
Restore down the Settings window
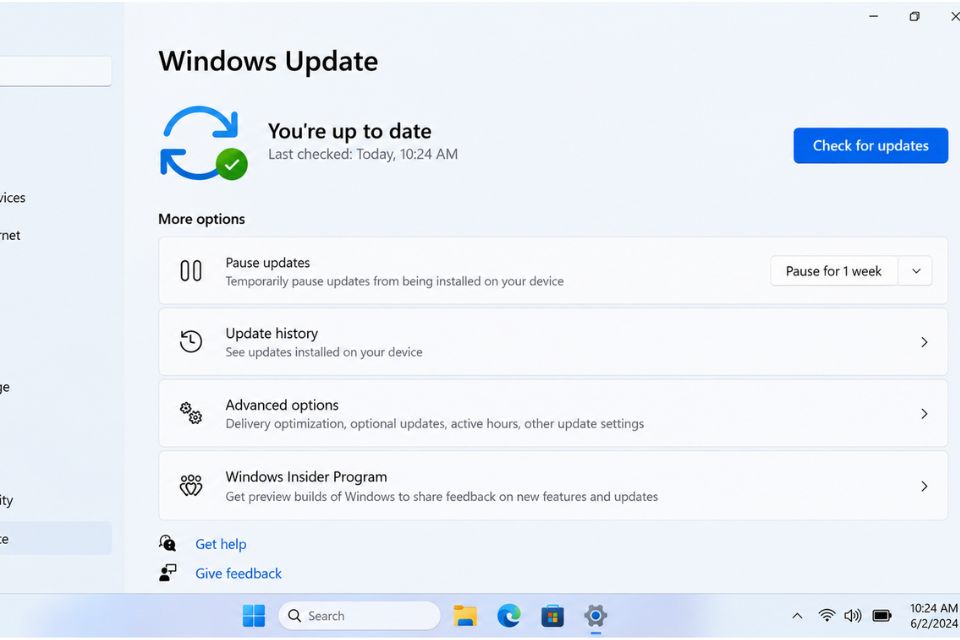point(914,17)
